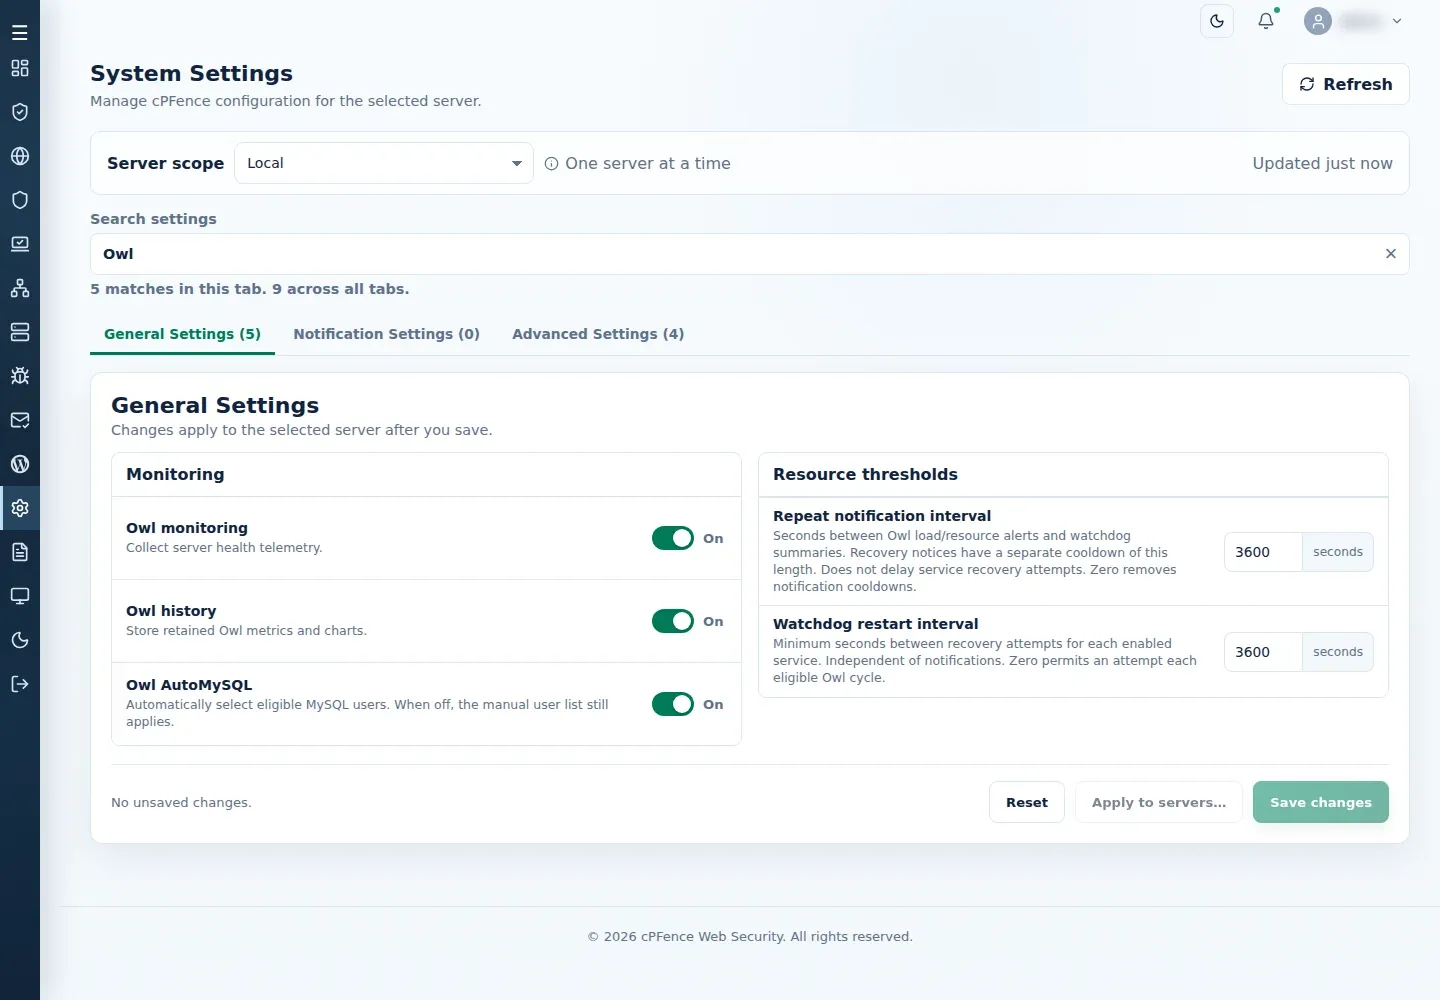
Task: Open the Advanced Settings (4) tab
Action: (598, 334)
